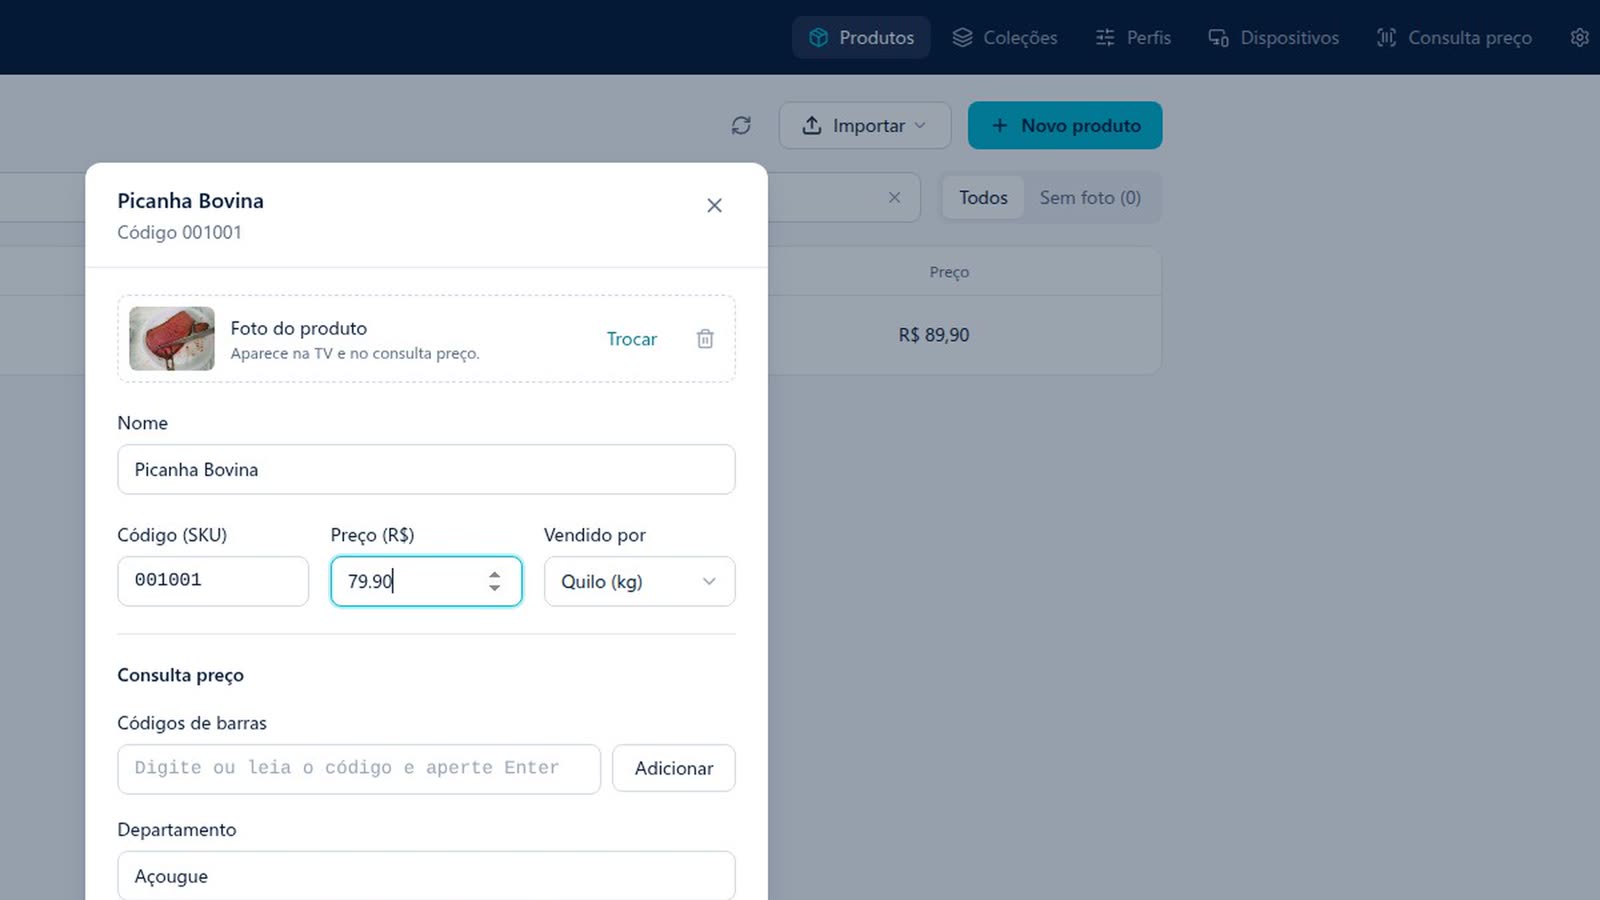Close the Picanha Bovina dialog
This screenshot has width=1600, height=900.
tap(714, 205)
